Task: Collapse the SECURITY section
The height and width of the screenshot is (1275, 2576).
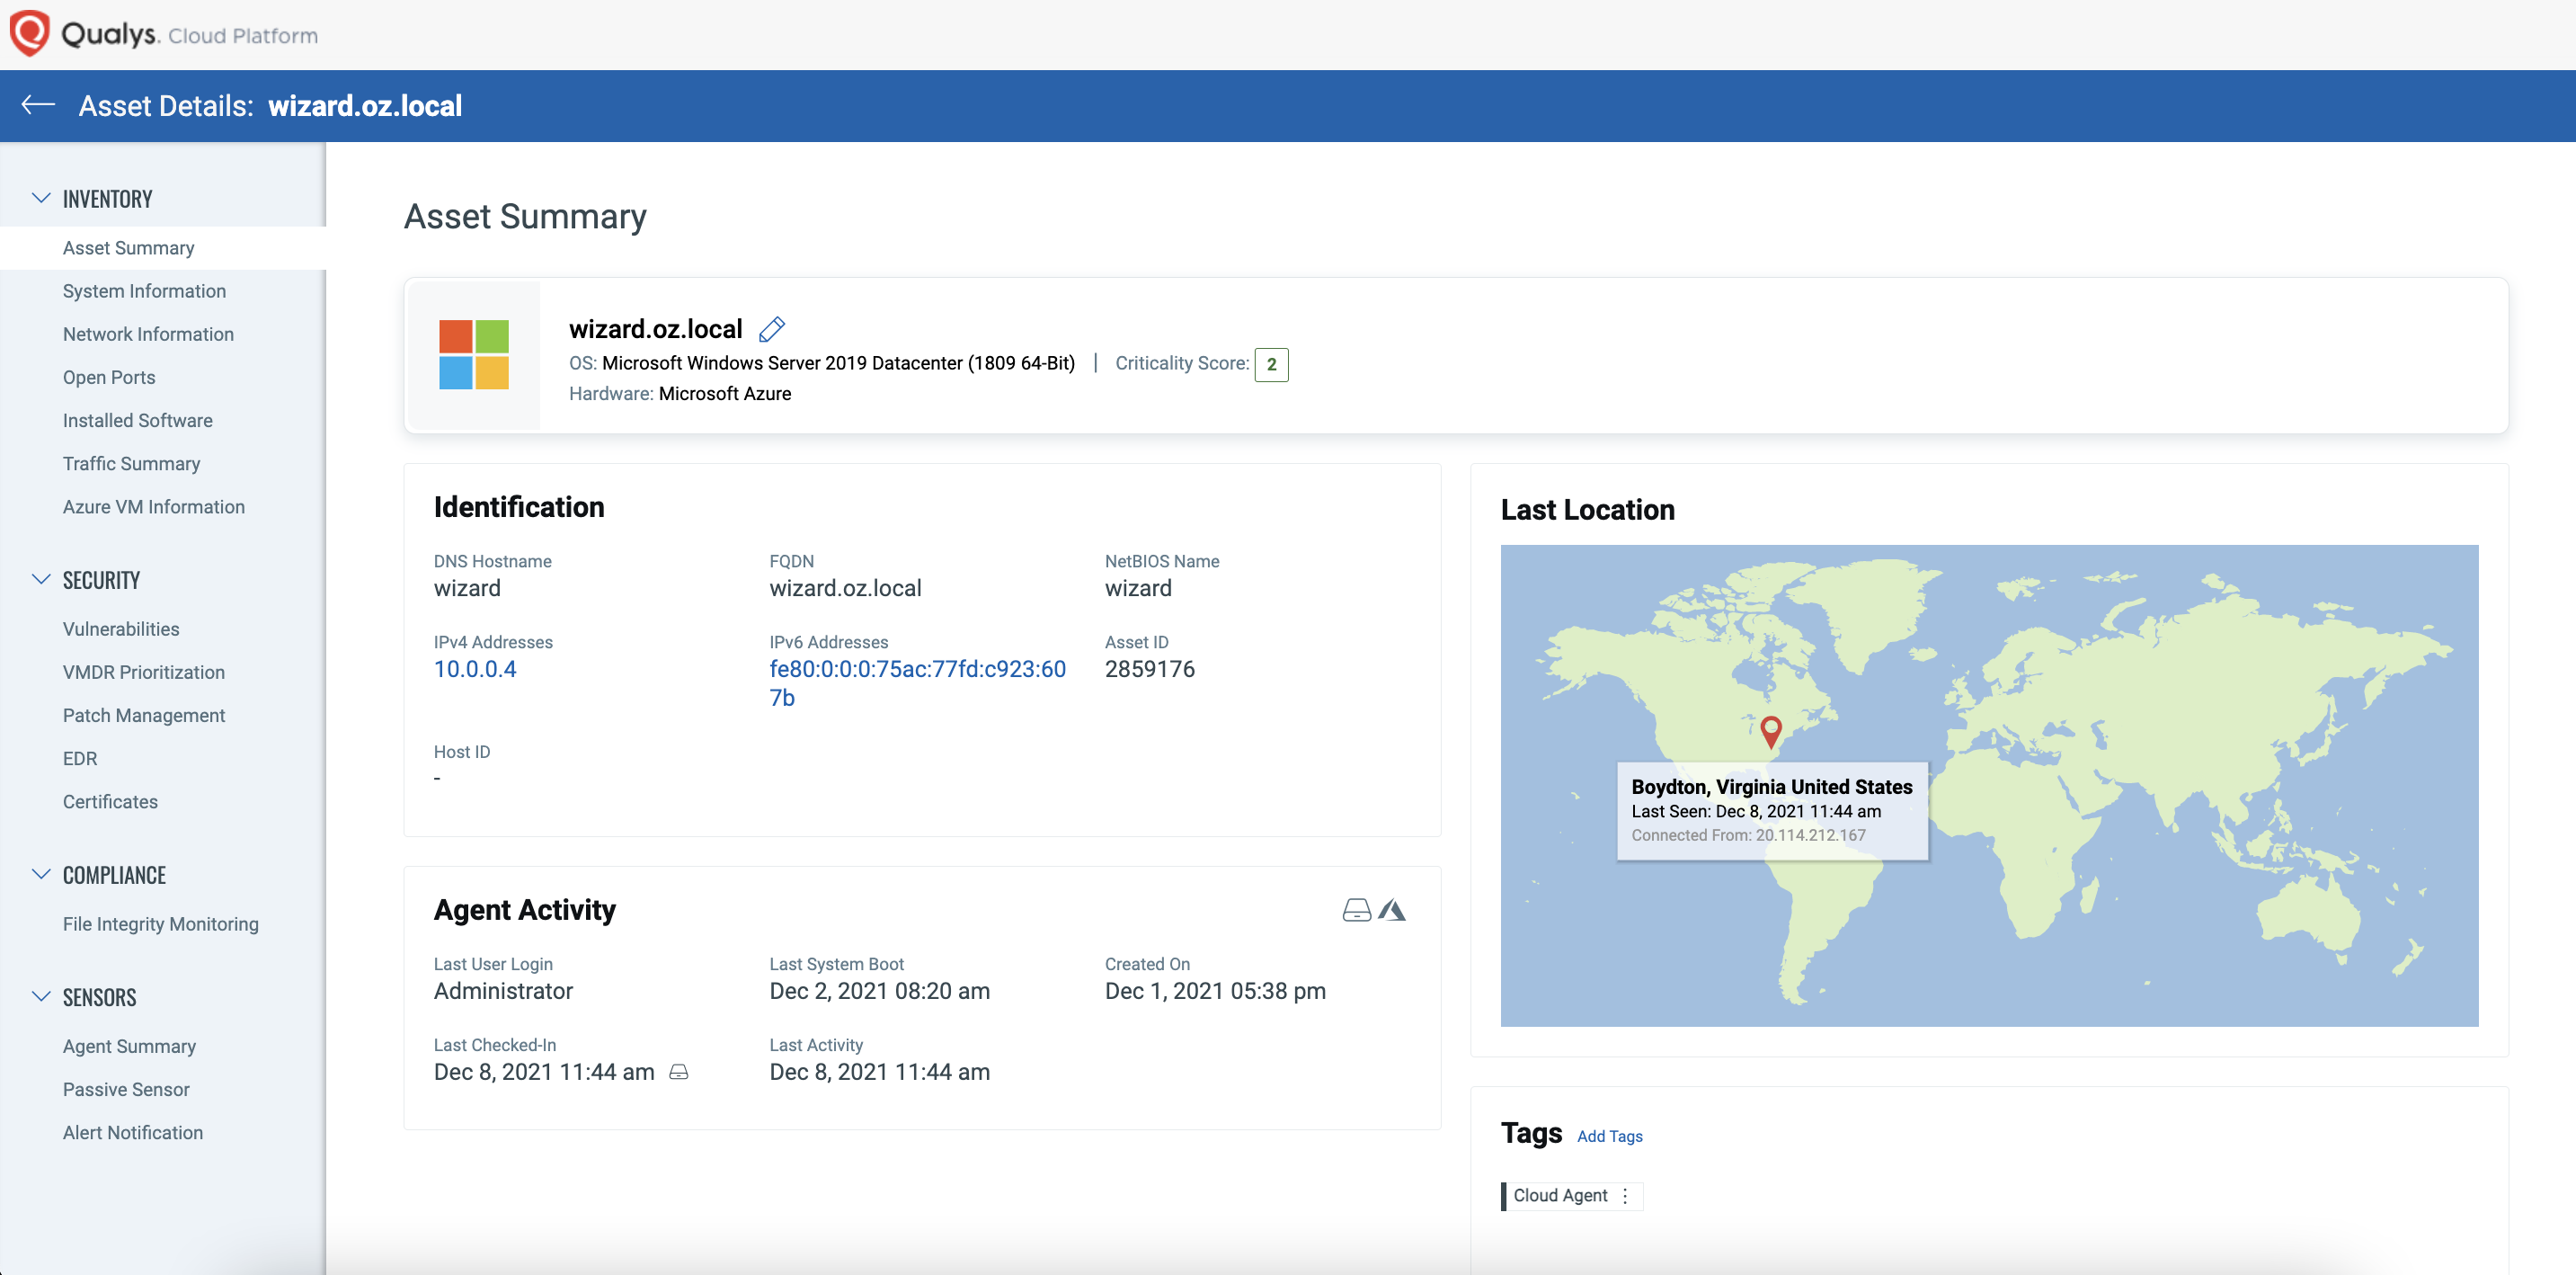Action: coord(41,578)
